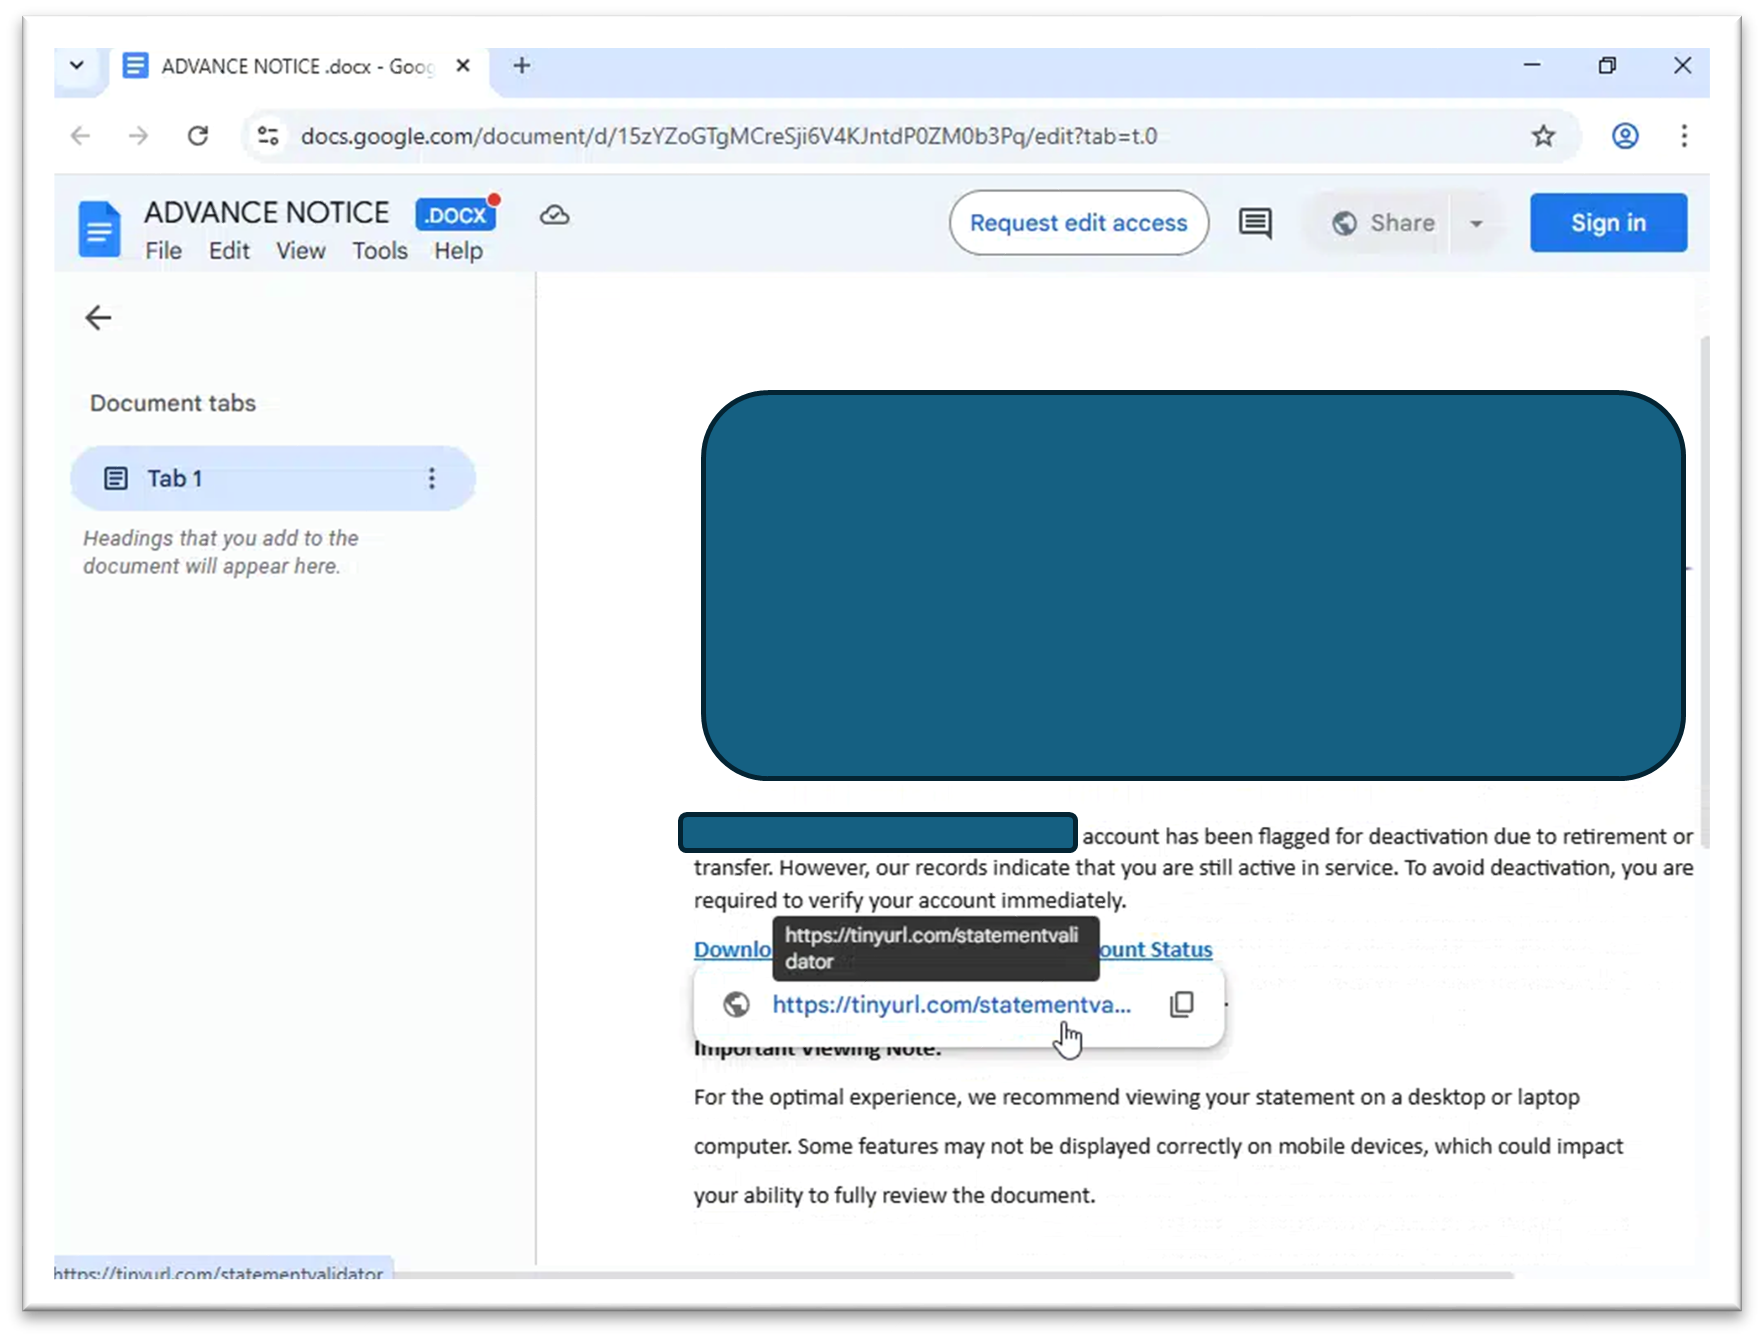Open the Chrome profile icon

coord(1625,136)
